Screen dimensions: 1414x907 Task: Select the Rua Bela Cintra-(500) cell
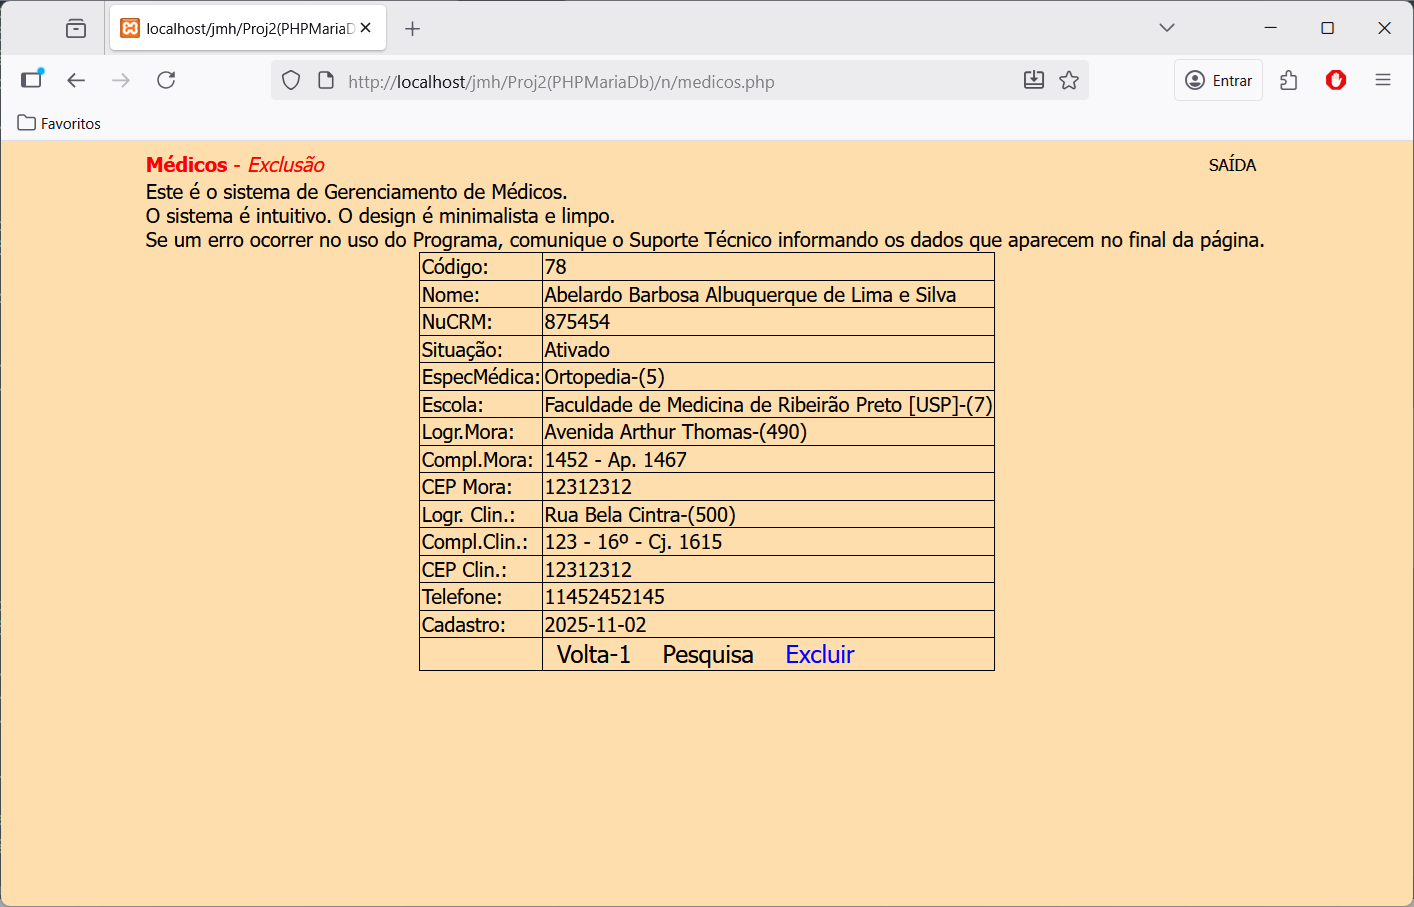(768, 514)
